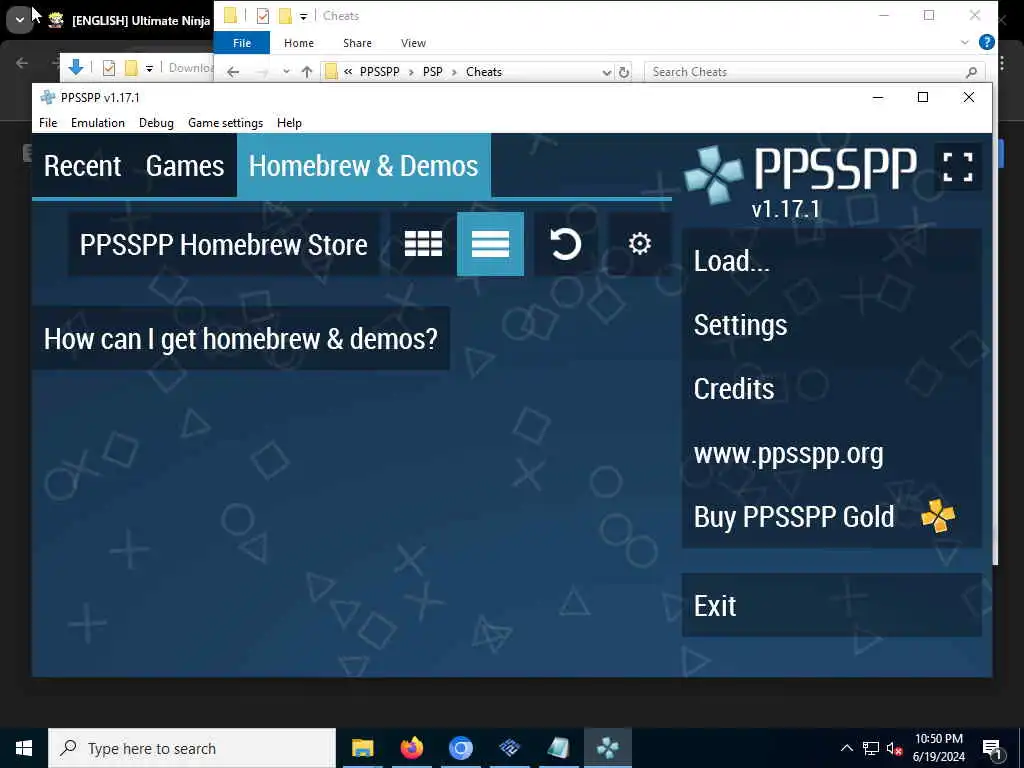Screen dimensions: 1024x768
Task: Click properties checkmark icon in Cheats title bar
Action: 263,16
